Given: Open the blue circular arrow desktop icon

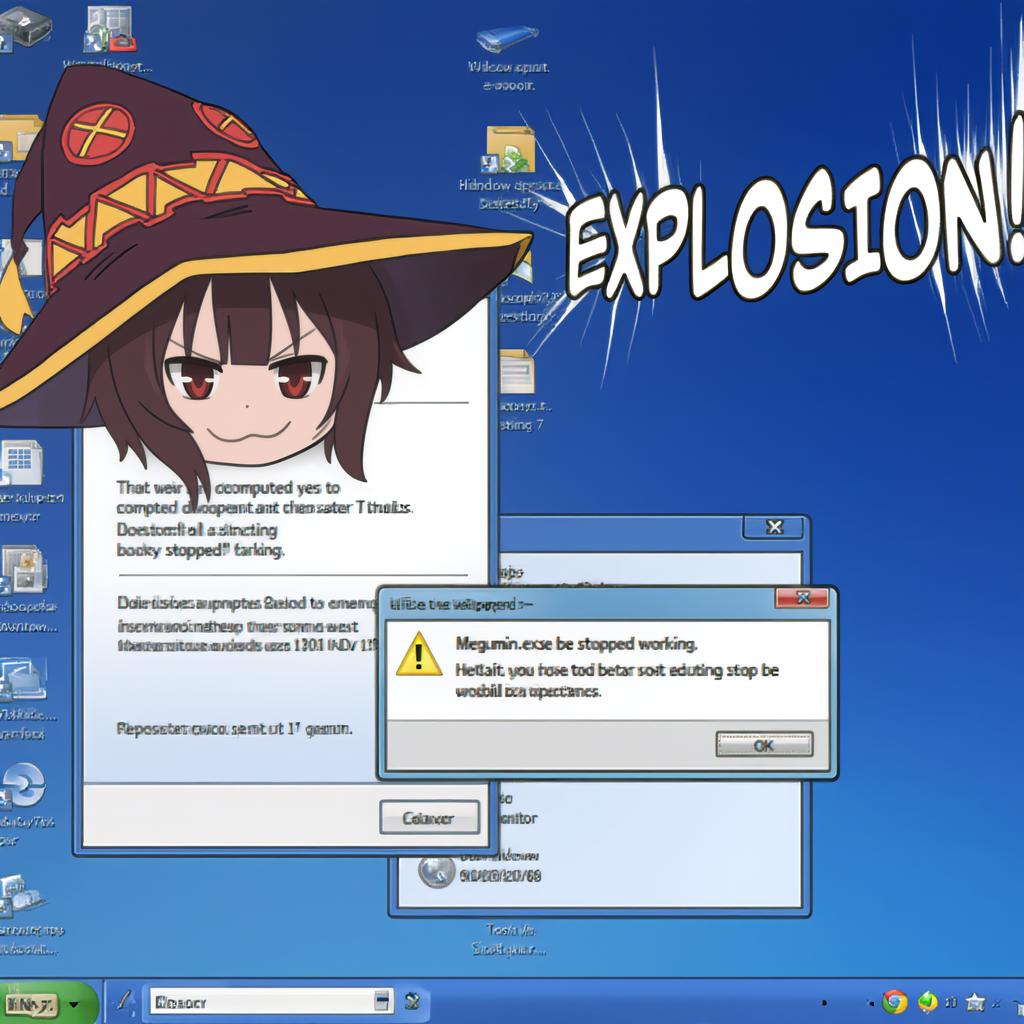Looking at the screenshot, I should click(x=22, y=787).
